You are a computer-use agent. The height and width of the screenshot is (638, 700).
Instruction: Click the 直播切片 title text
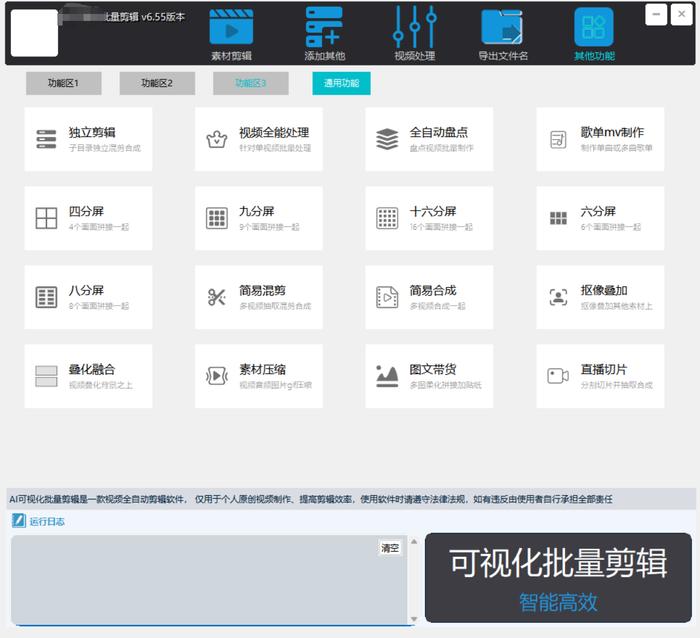[x=604, y=369]
